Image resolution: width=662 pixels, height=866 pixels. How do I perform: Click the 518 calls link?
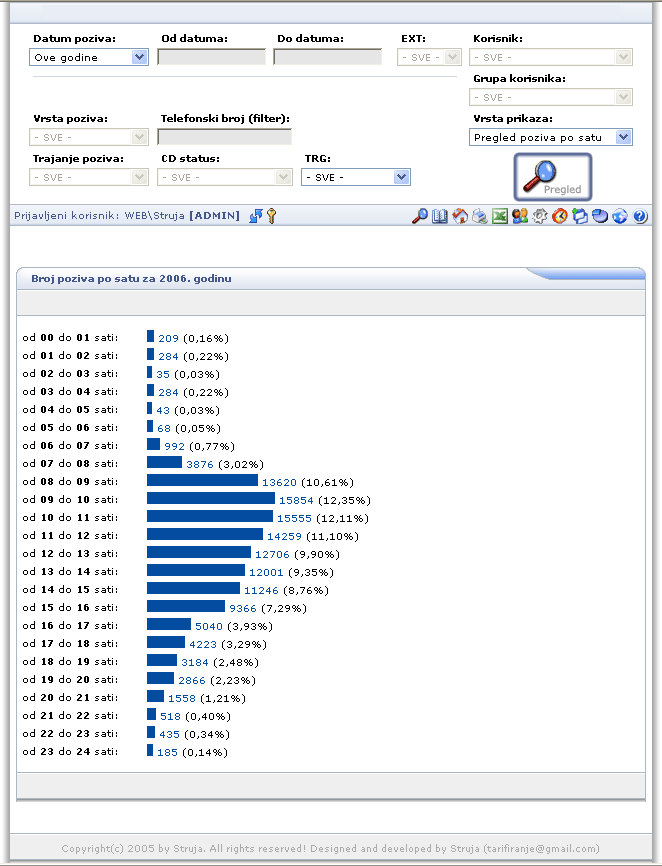click(x=171, y=716)
